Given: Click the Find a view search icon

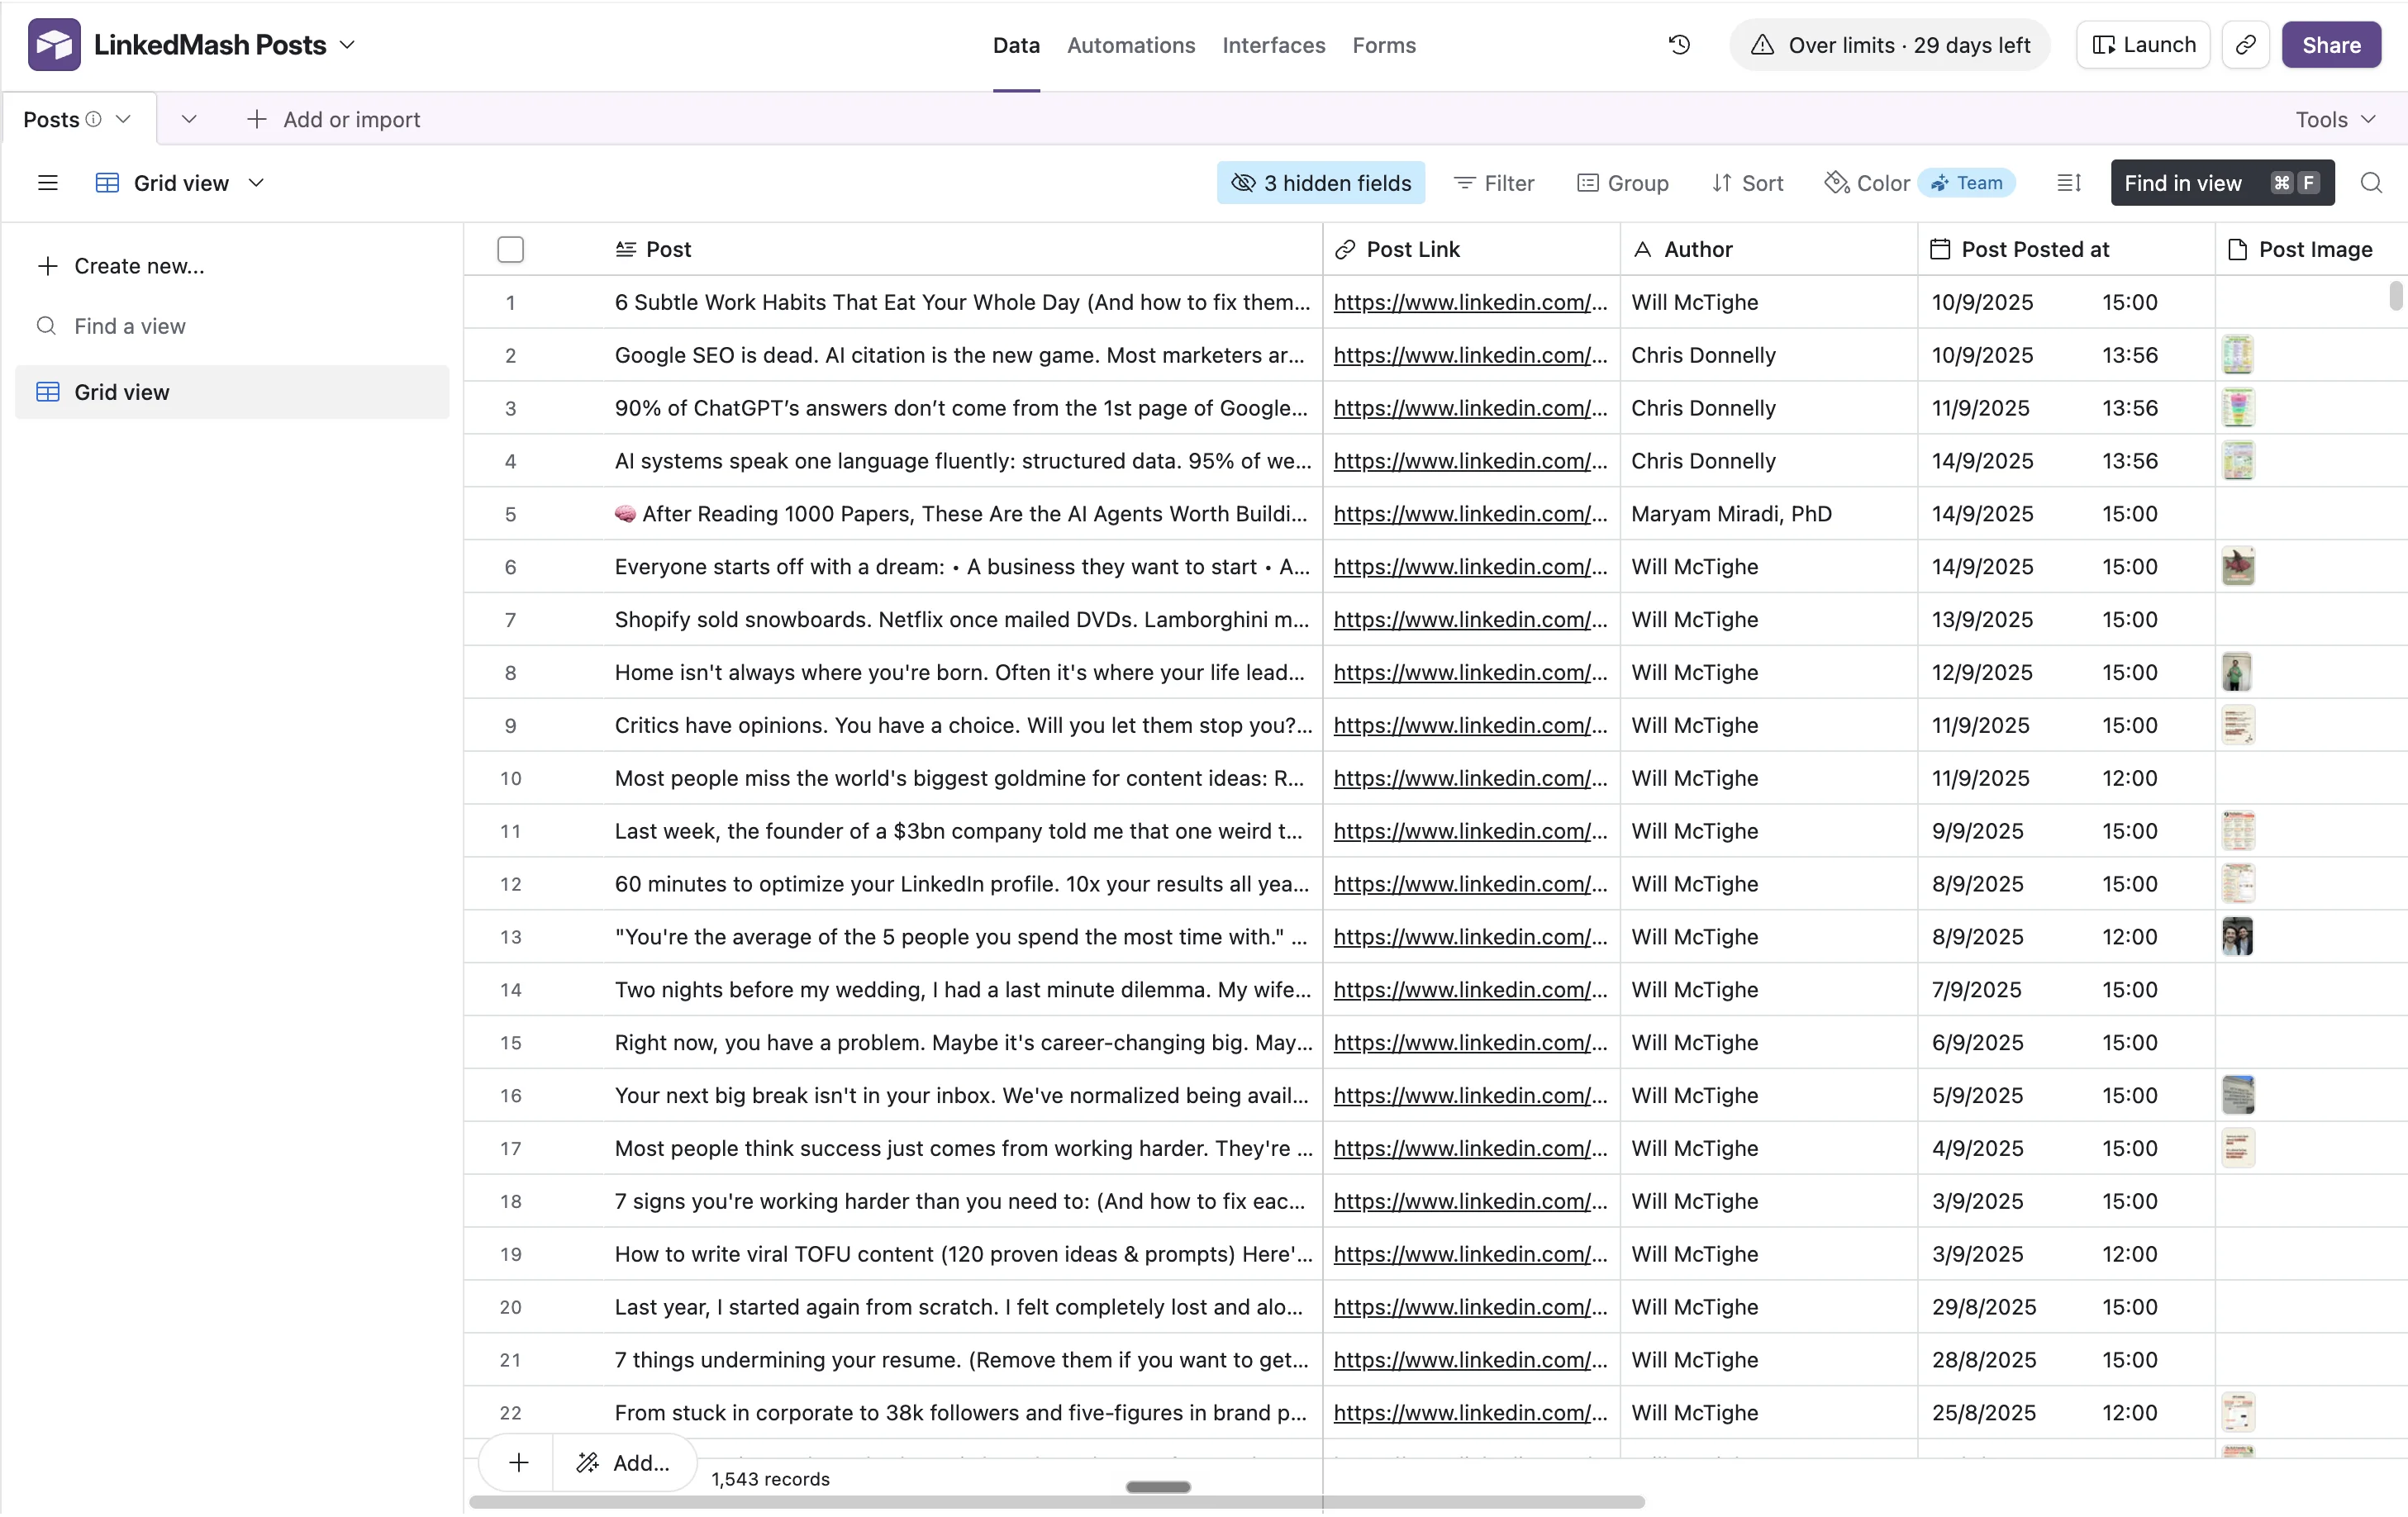Looking at the screenshot, I should point(46,326).
